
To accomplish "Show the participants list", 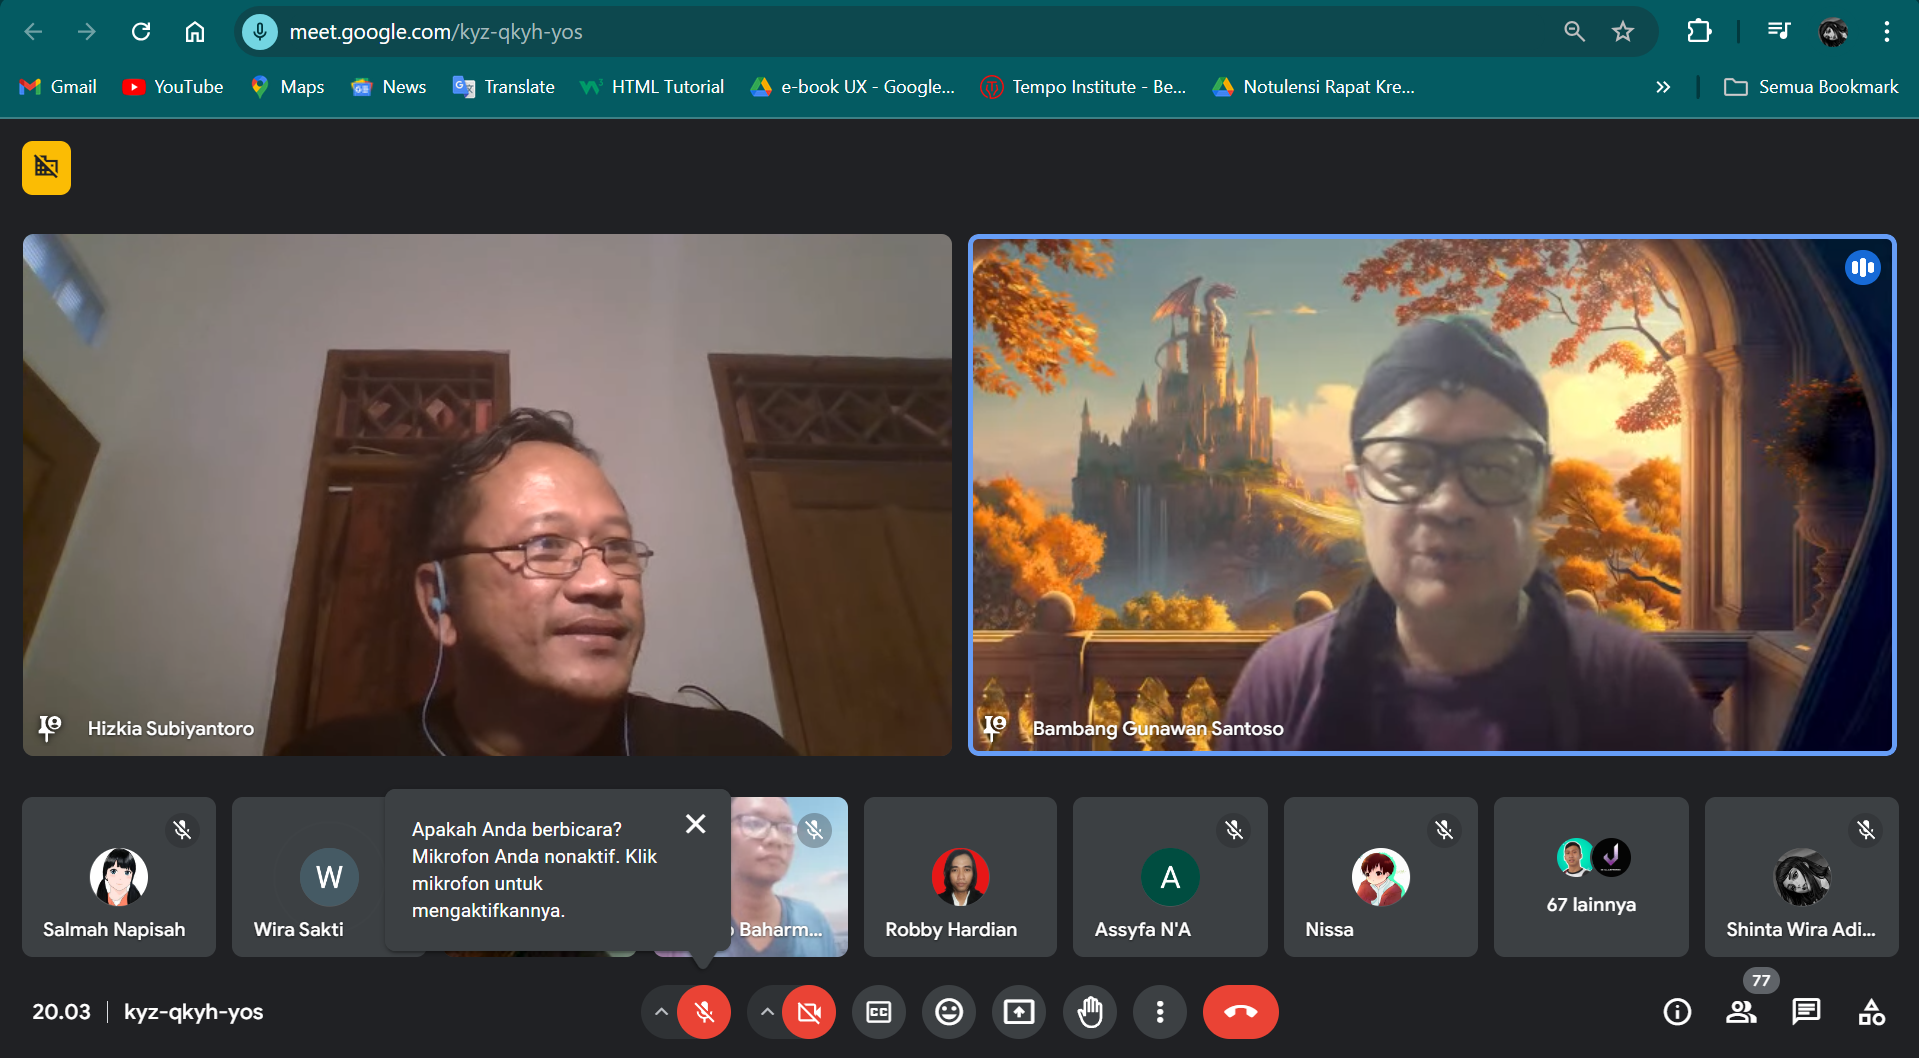I will 1742,1012.
